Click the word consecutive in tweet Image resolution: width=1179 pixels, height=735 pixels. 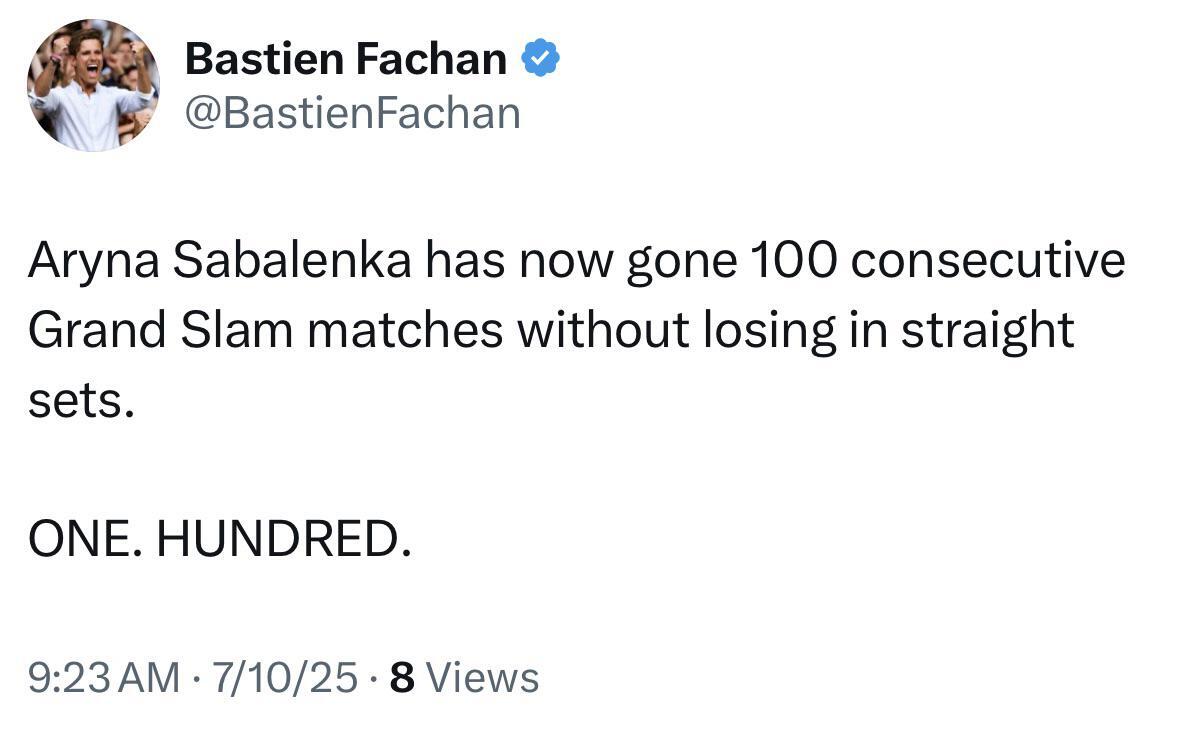pyautogui.click(x=988, y=262)
